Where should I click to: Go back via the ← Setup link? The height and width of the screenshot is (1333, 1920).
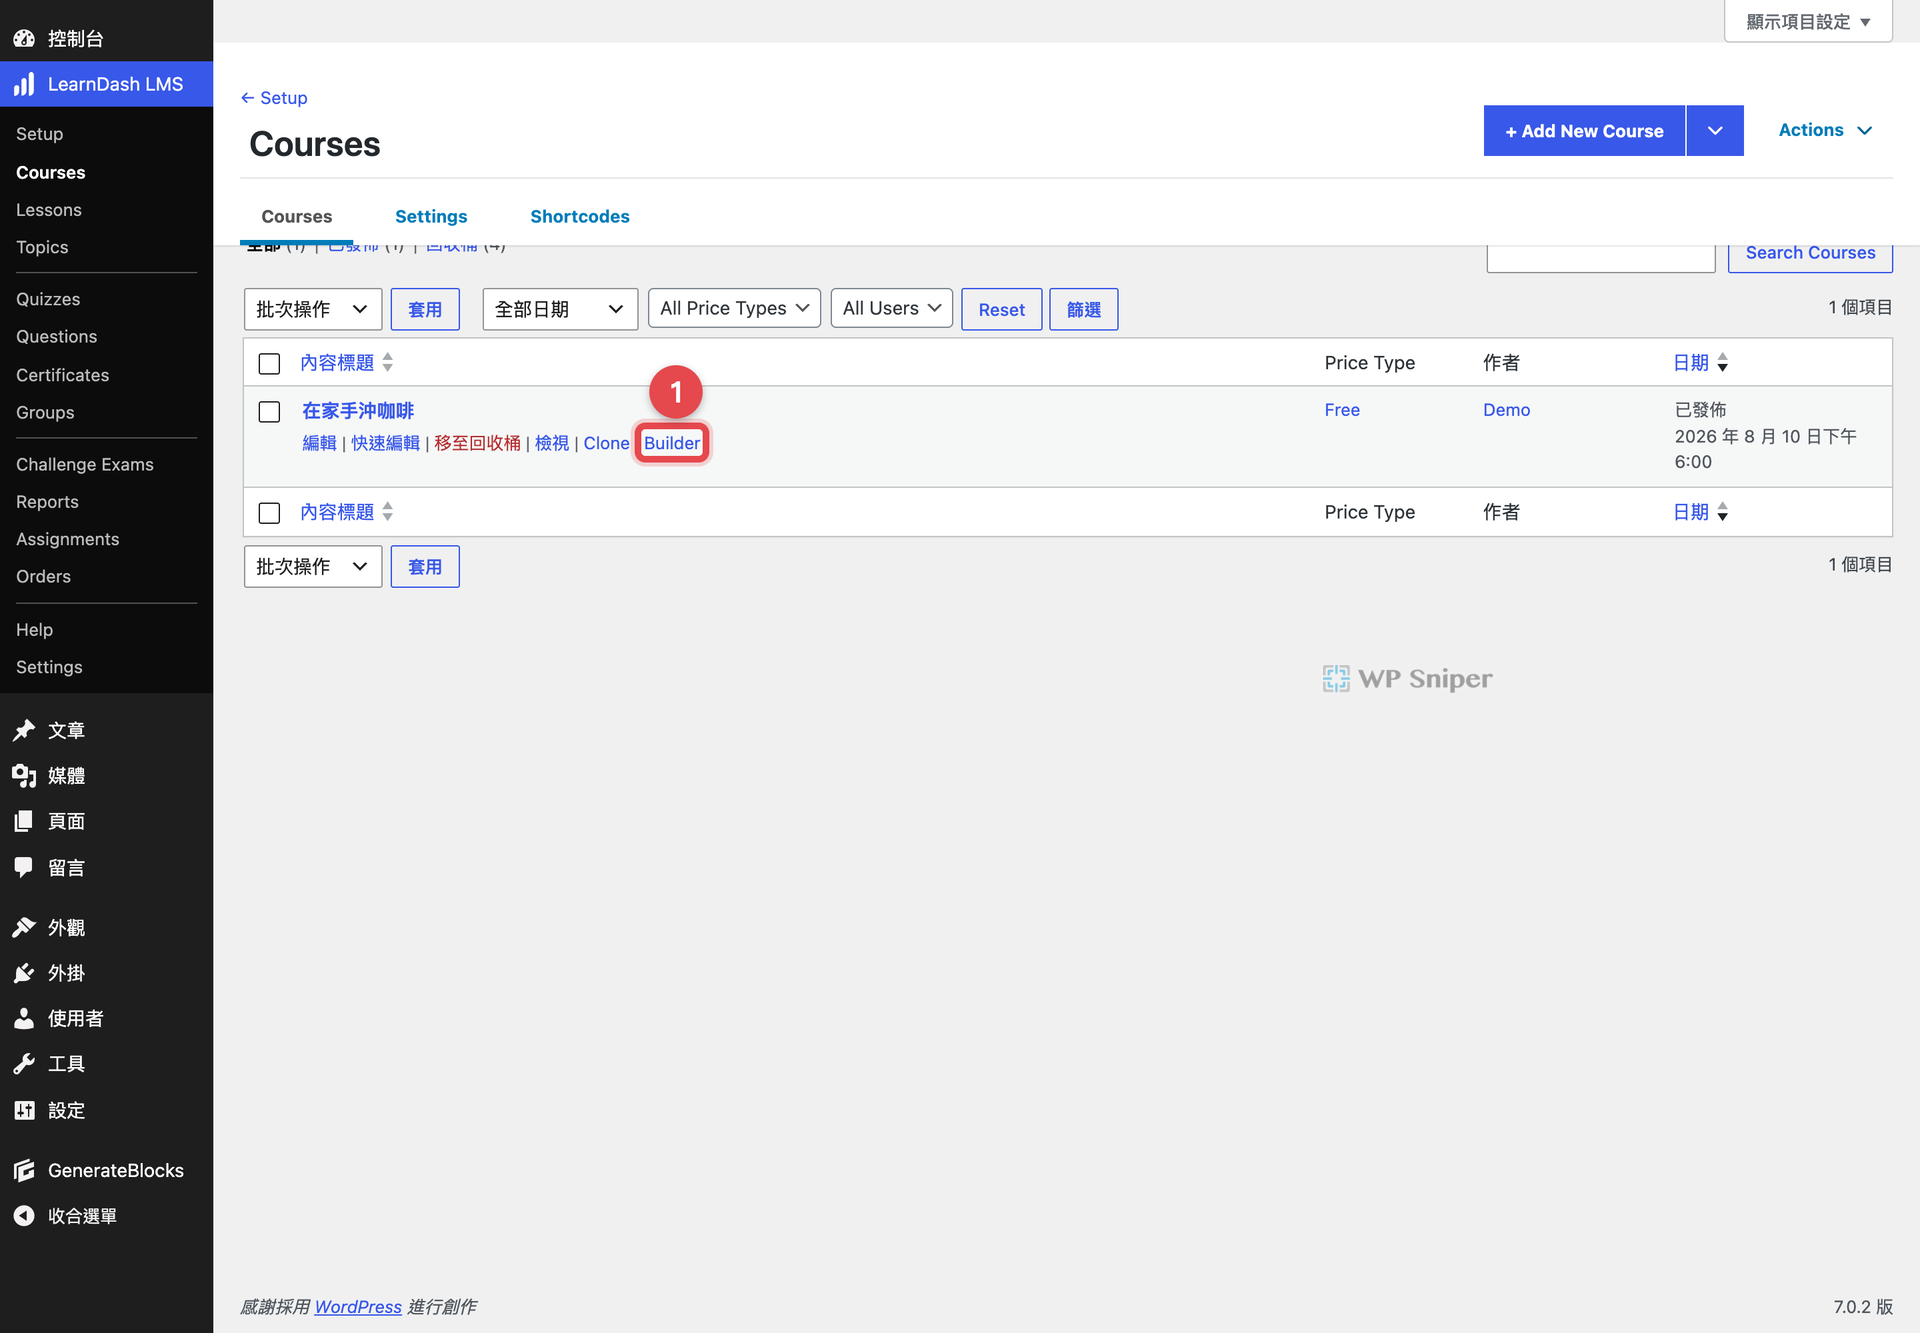click(274, 98)
